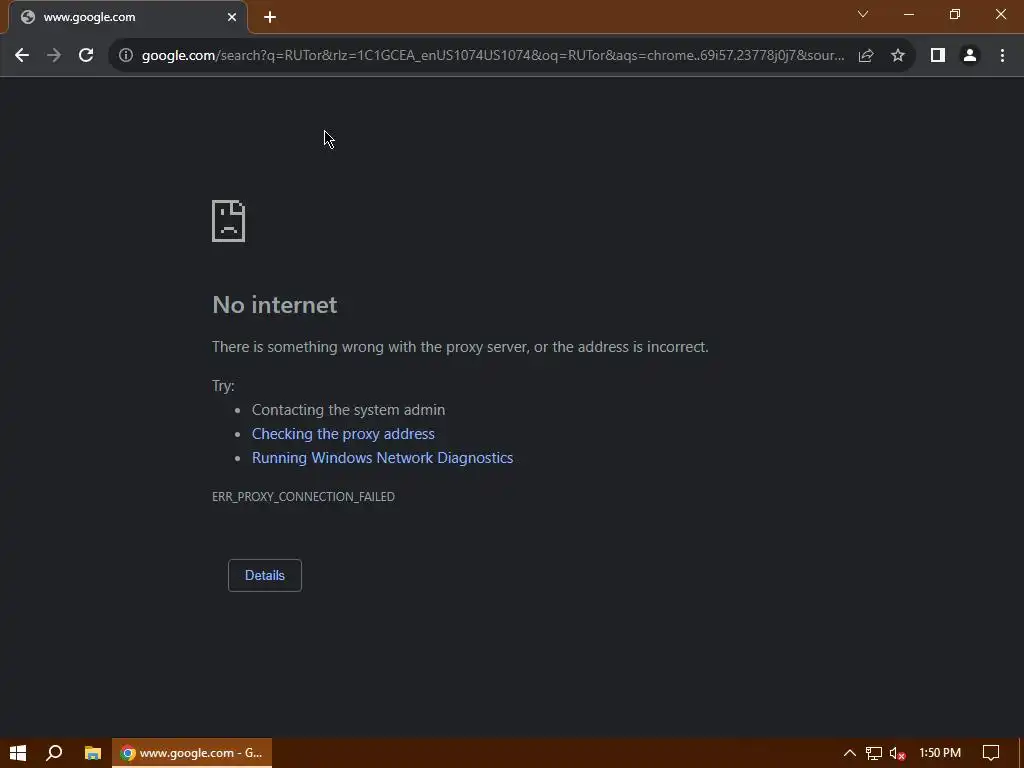This screenshot has height=768, width=1024.
Task: Restore down the Chrome window
Action: point(955,14)
